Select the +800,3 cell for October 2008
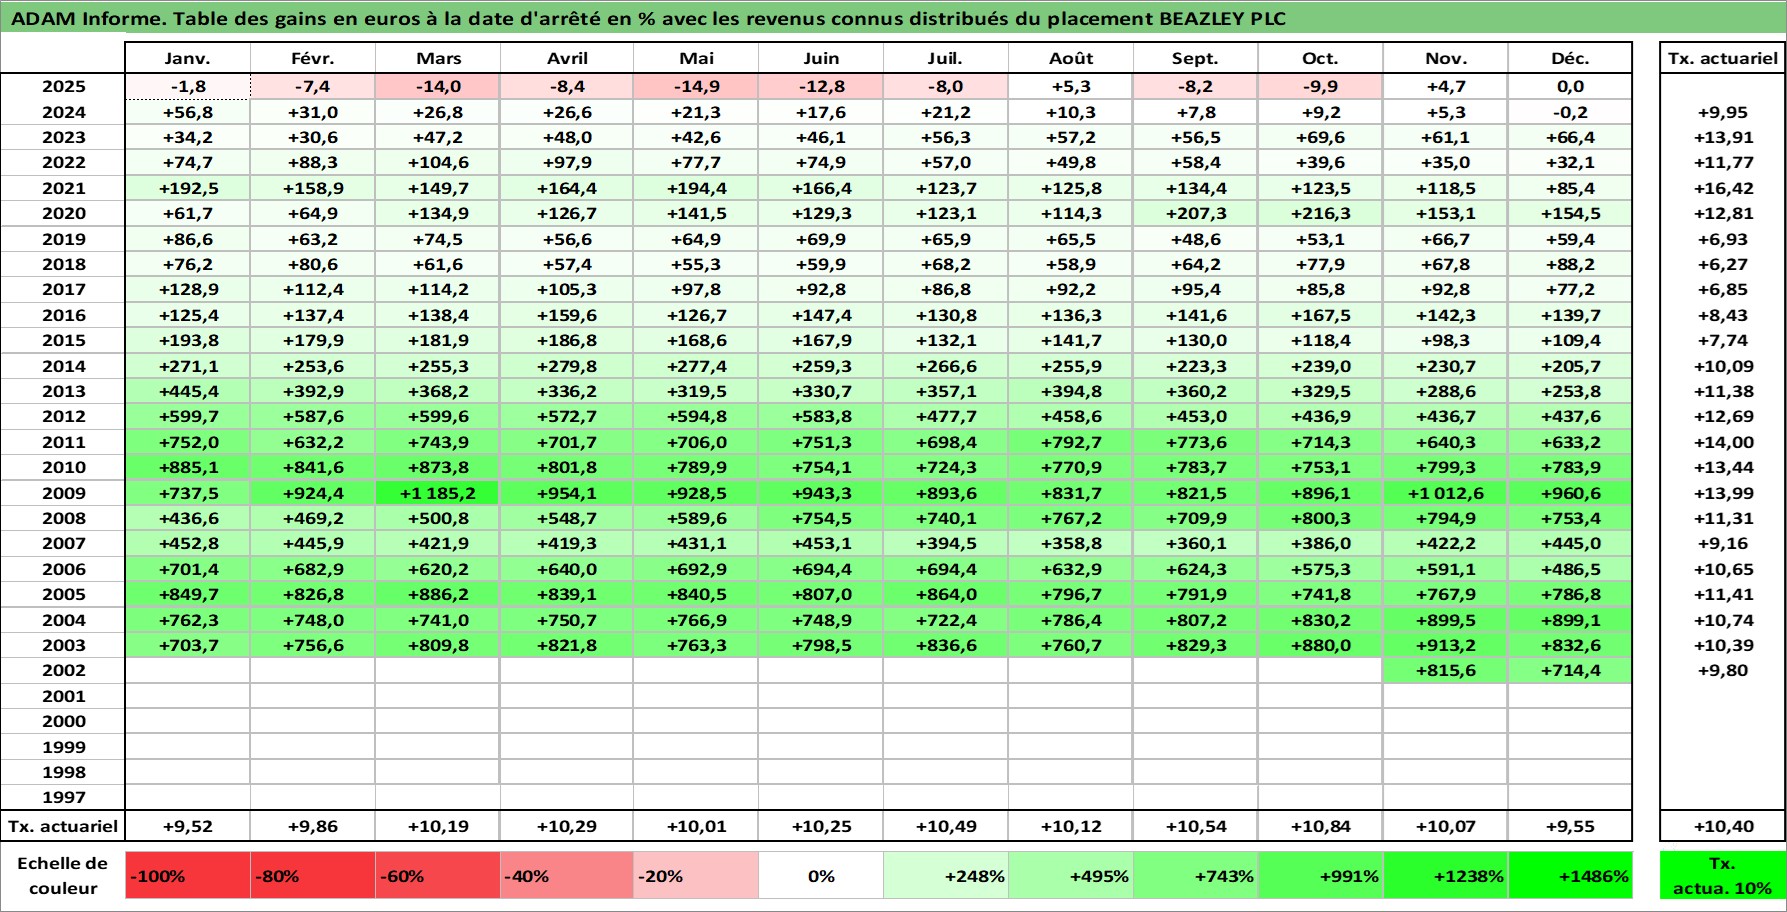Viewport: 1787px width, 912px height. 1320,519
